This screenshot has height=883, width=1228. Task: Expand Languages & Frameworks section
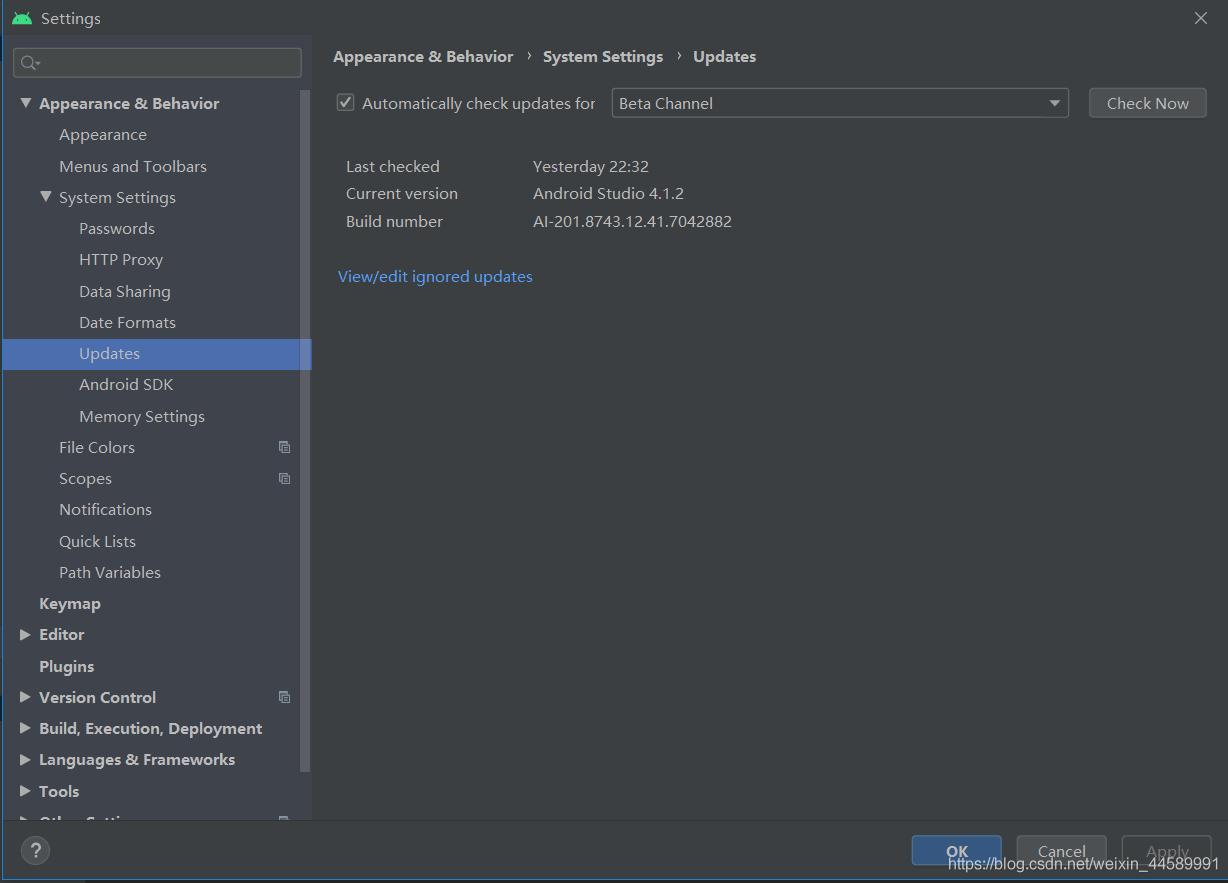25,759
